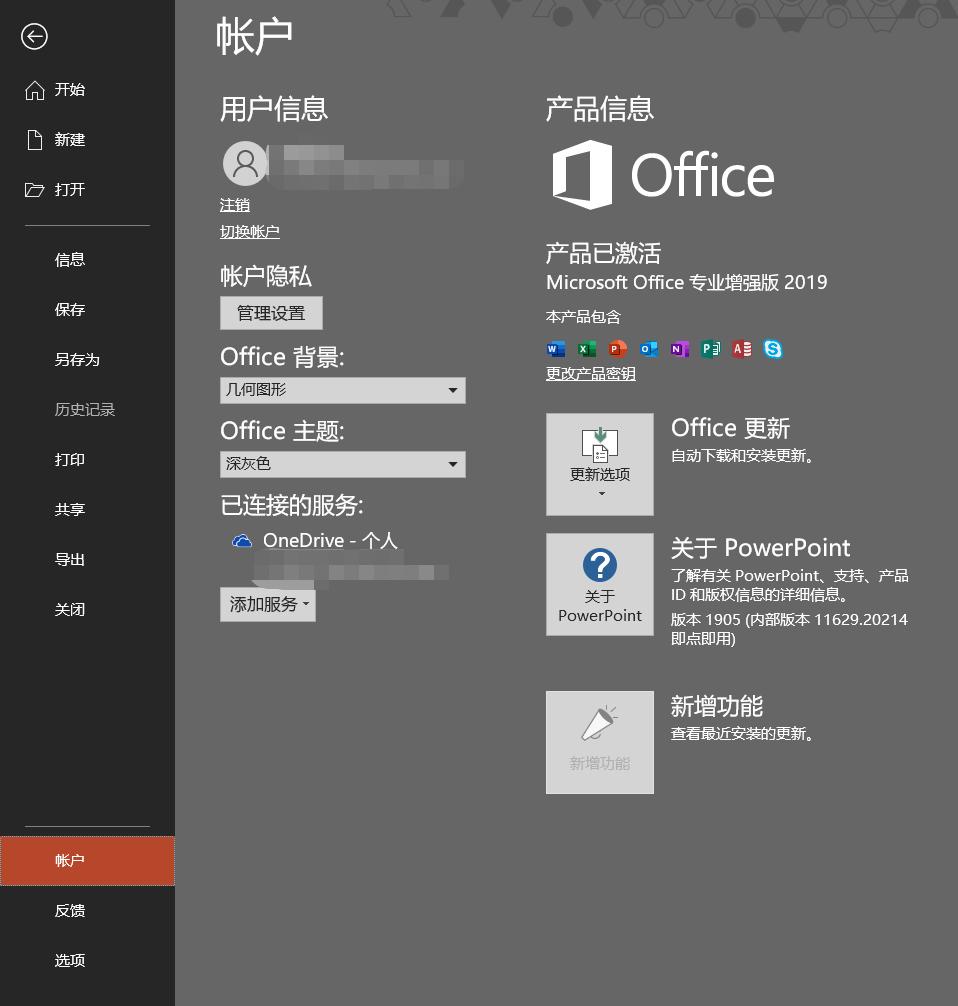This screenshot has width=958, height=1006.
Task: Click the Publisher product icon
Action: point(711,349)
